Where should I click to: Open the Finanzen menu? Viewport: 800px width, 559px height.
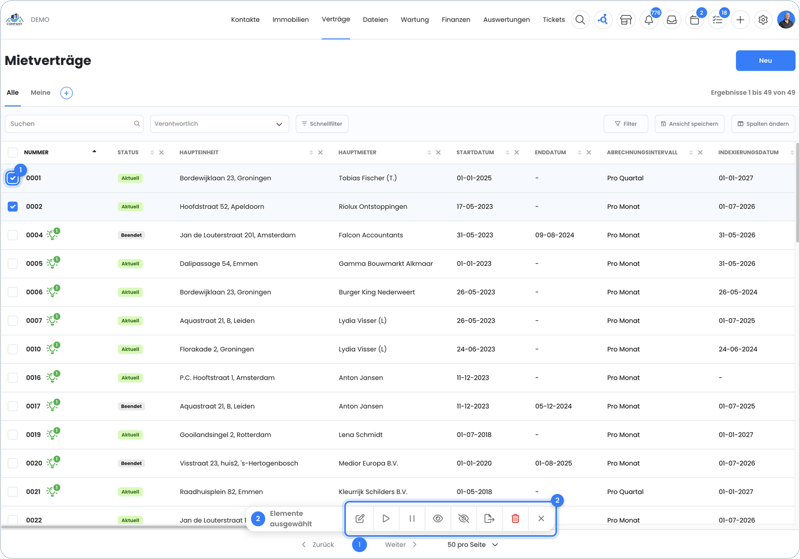456,20
